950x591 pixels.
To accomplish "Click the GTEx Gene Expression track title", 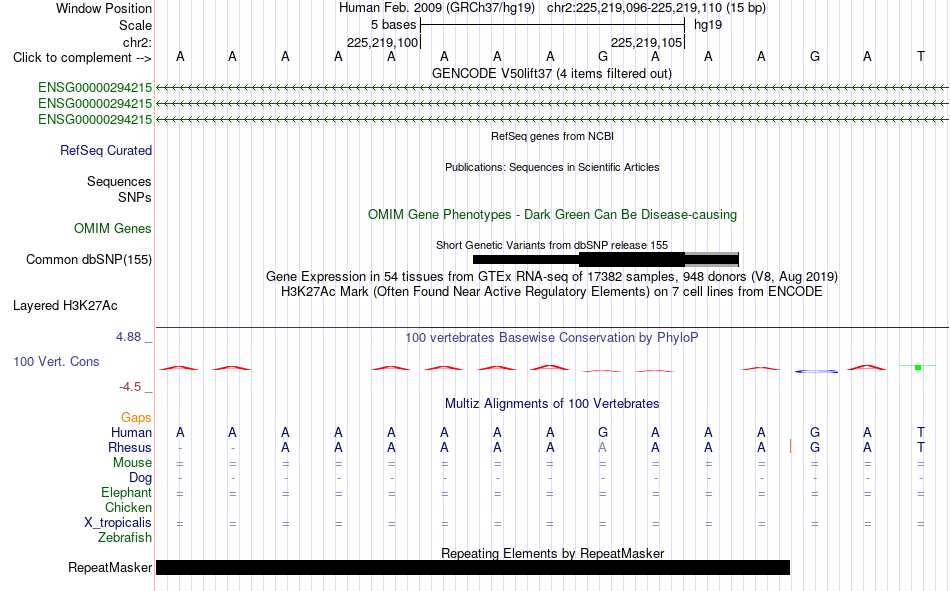I will click(x=552, y=276).
